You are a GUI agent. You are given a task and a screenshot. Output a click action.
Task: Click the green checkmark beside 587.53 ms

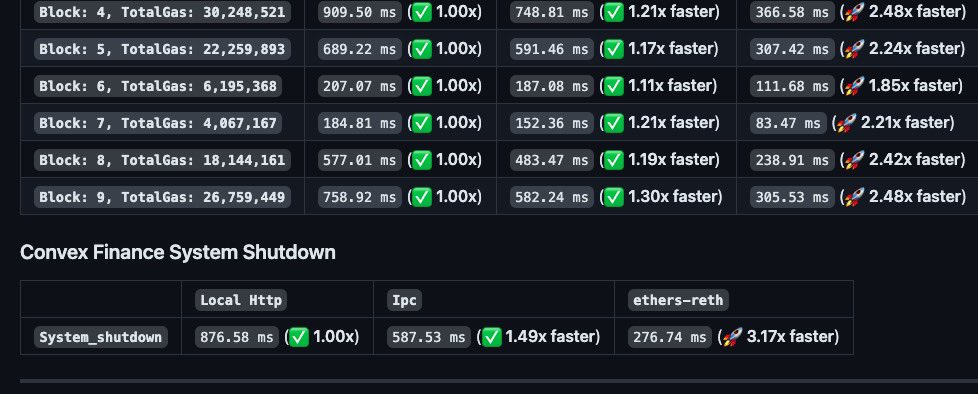coord(491,337)
